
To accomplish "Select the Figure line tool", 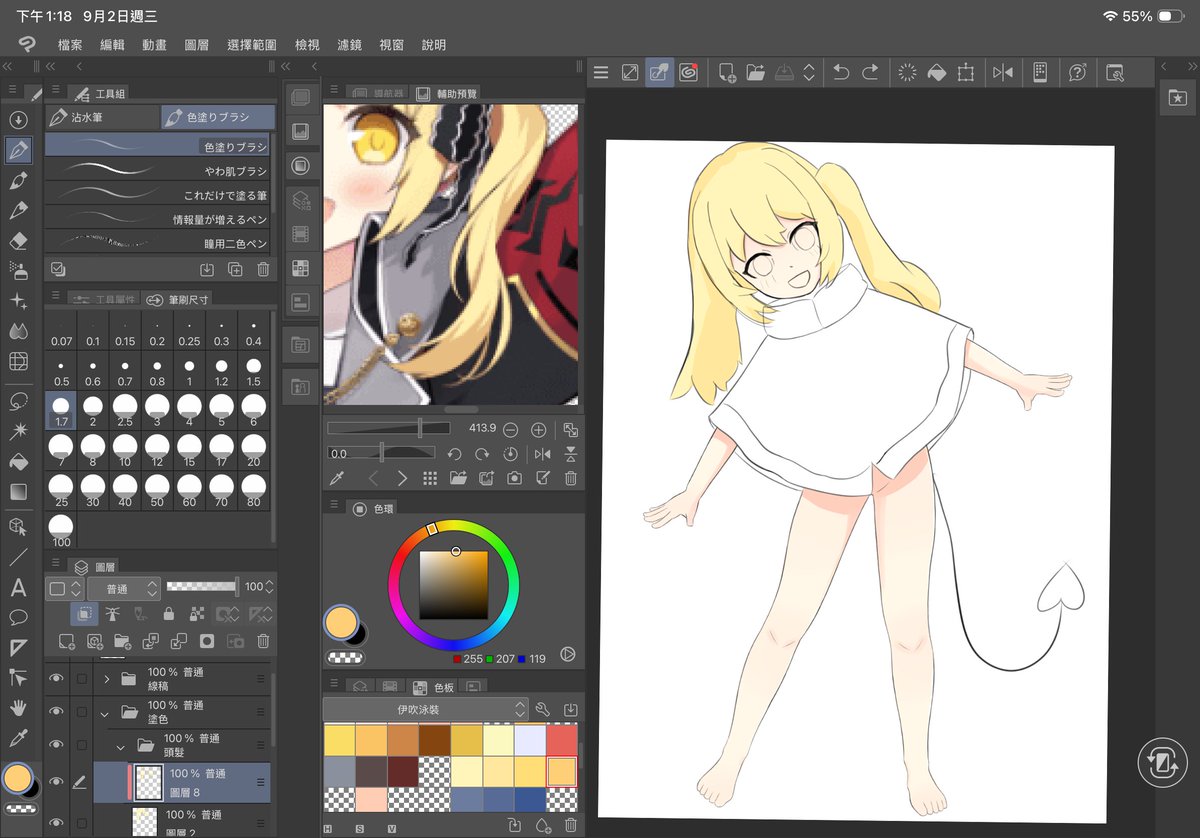I will point(18,557).
